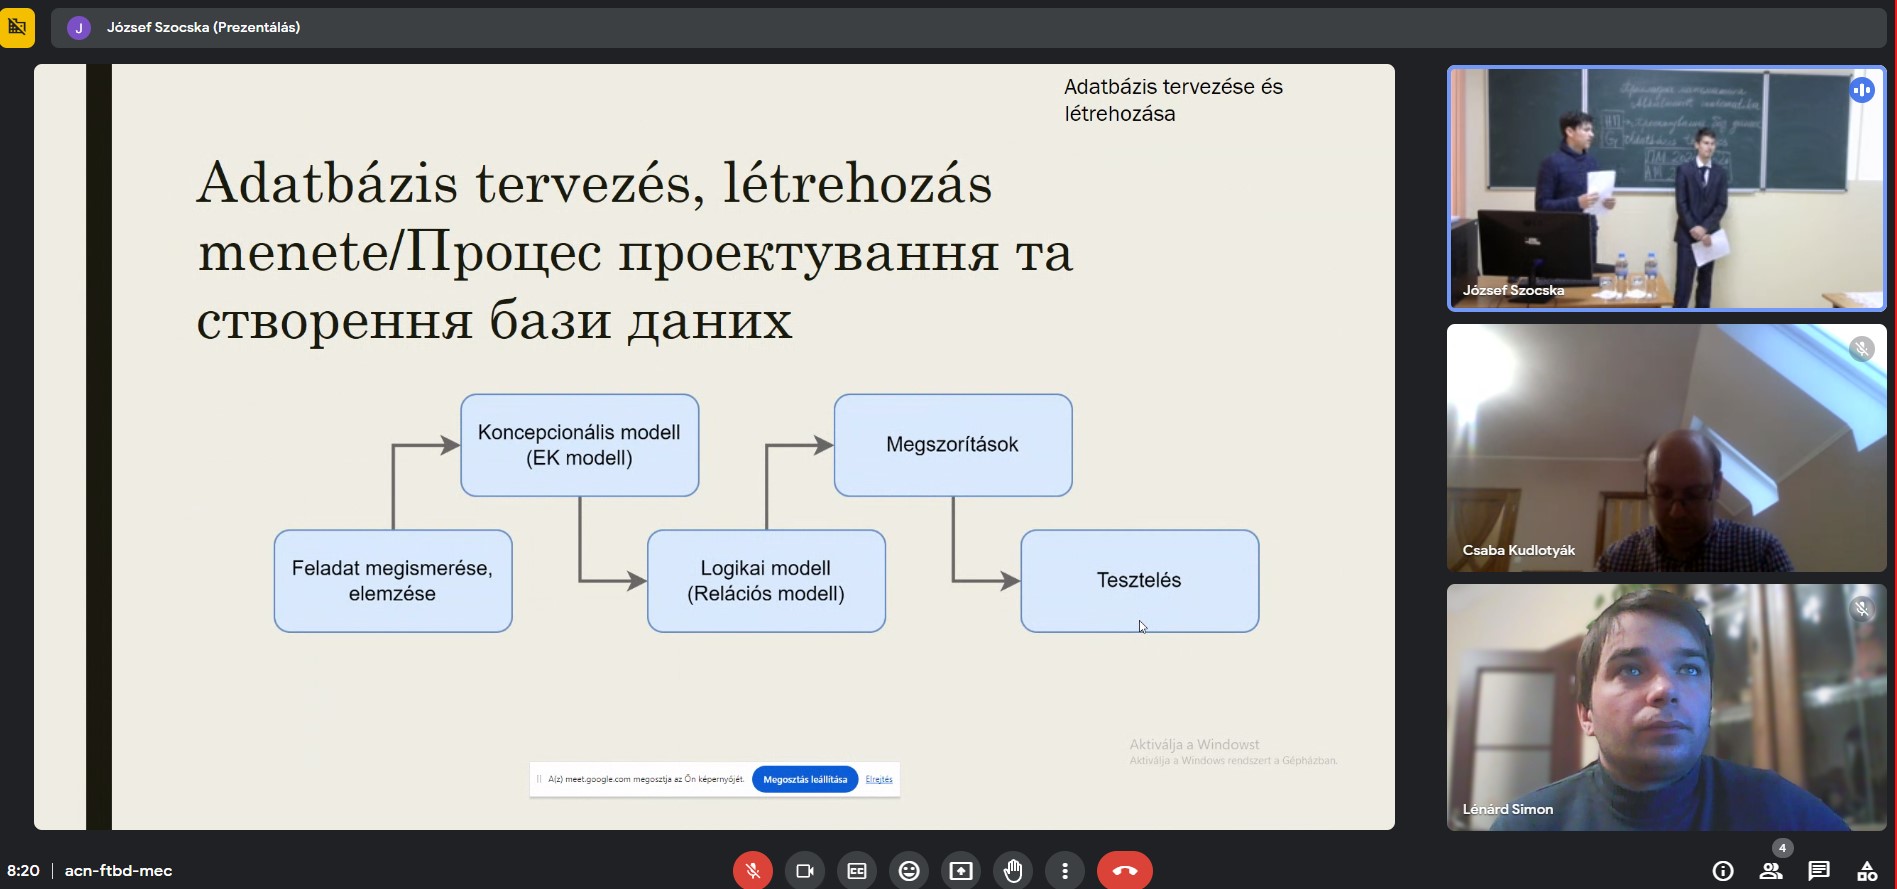Click the Elrejtés link in sharing bar
Viewport: 1897px width, 889px height.
tap(879, 779)
